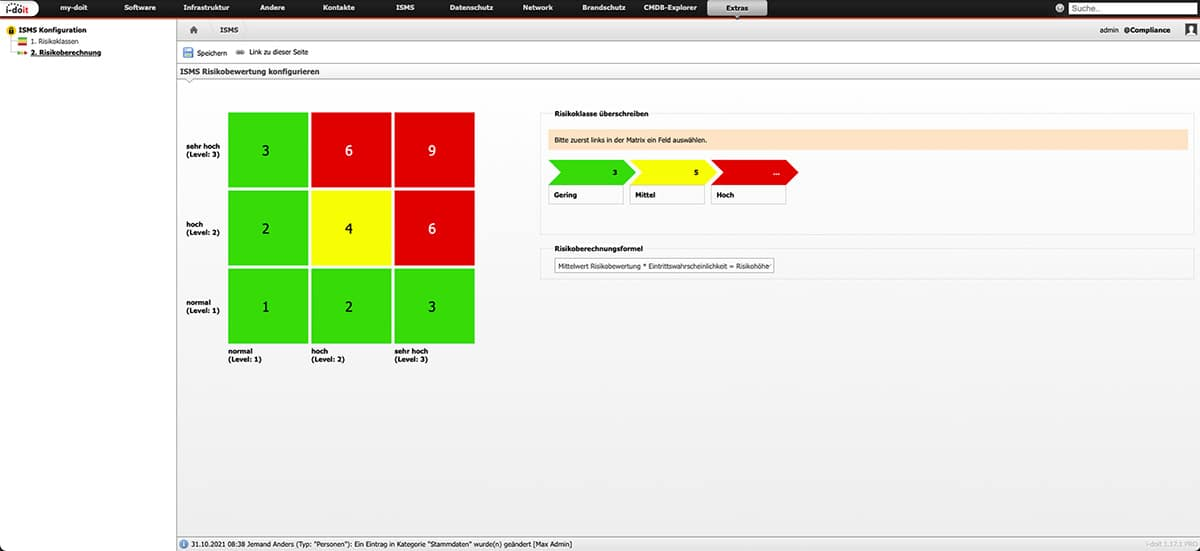Select matrix cell 3 in top row
The image size is (1200, 551).
(268, 150)
